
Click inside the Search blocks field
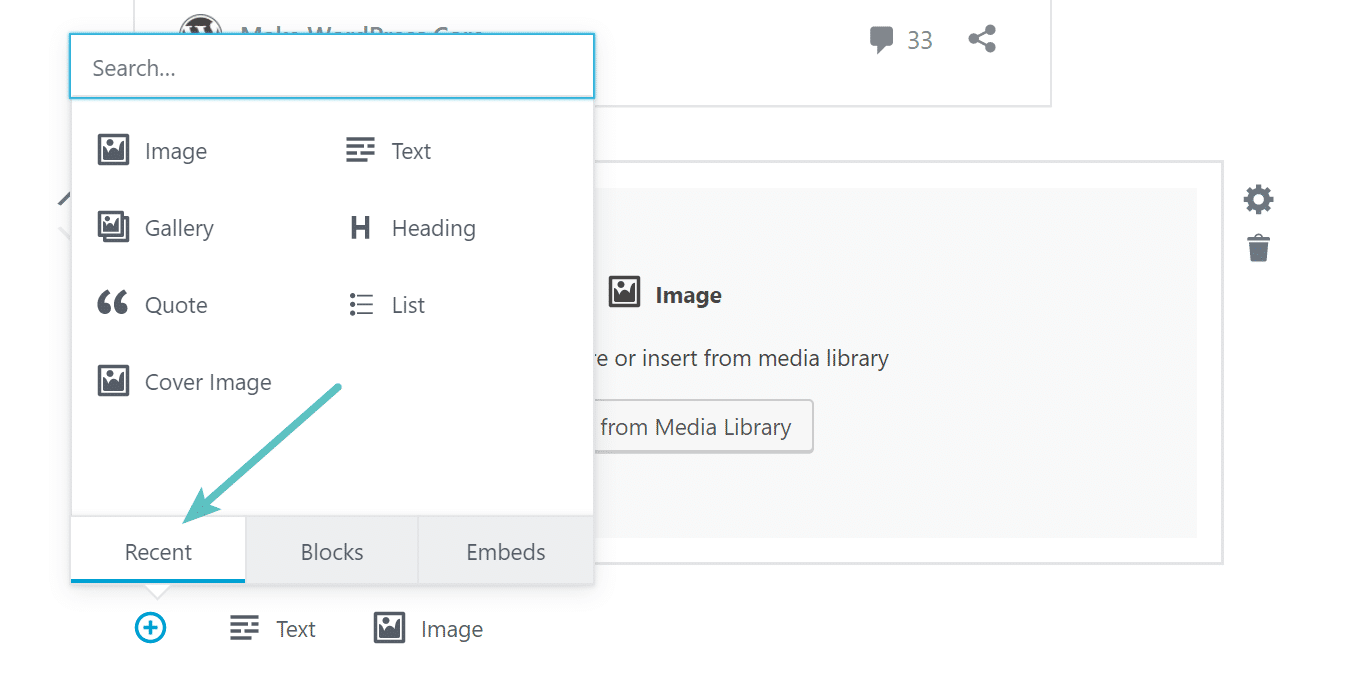coord(332,68)
